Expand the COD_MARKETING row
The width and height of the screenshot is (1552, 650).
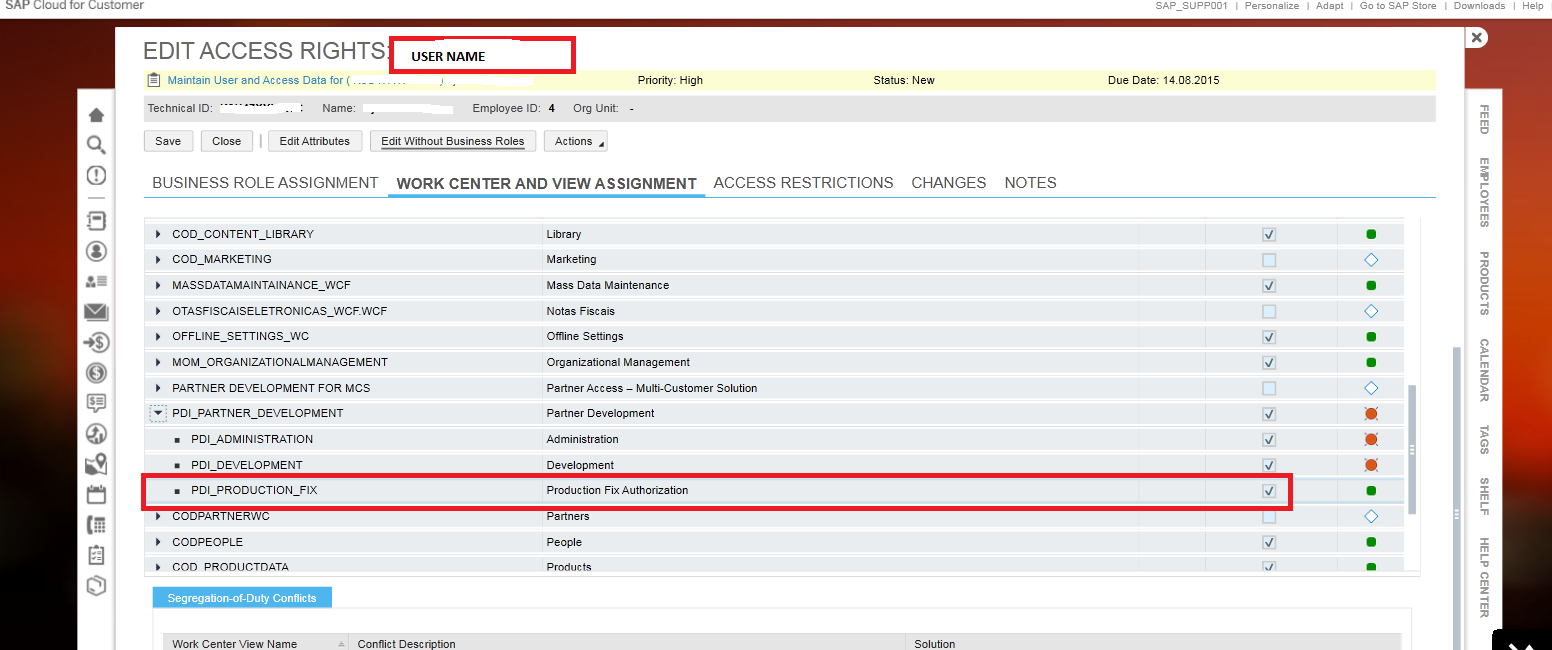158,260
